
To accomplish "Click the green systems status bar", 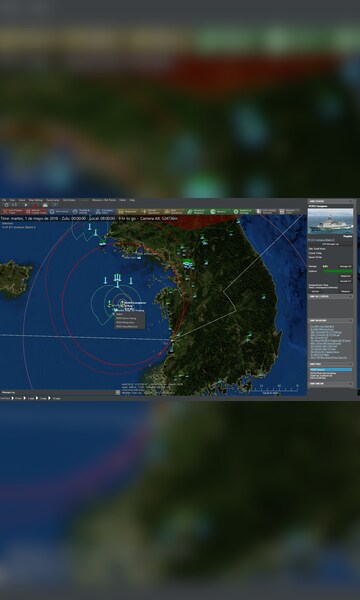I will pyautogui.click(x=338, y=271).
